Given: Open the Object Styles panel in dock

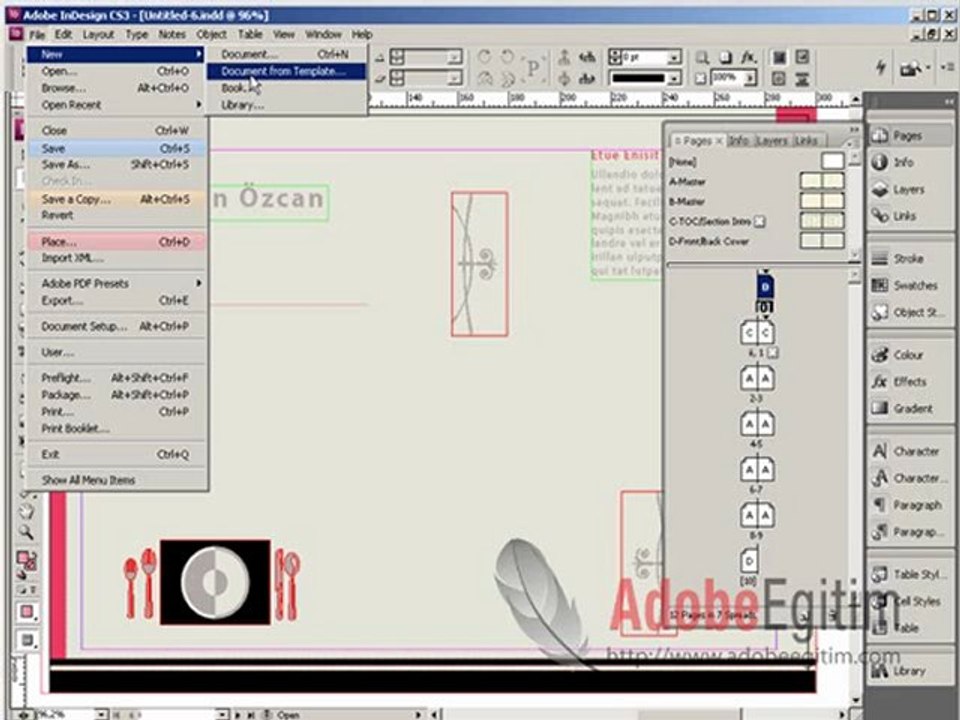Looking at the screenshot, I should [x=909, y=312].
